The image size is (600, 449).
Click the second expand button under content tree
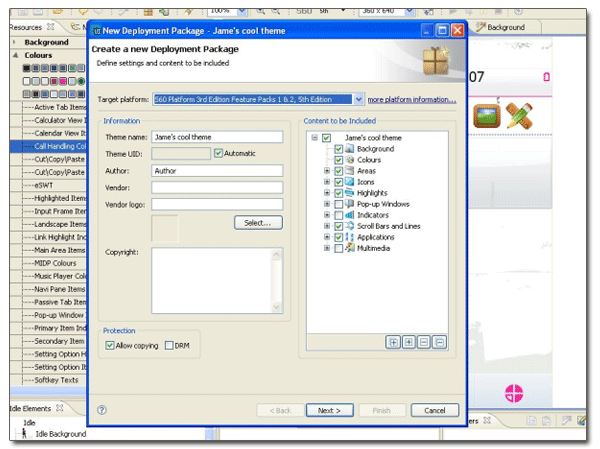[409, 342]
